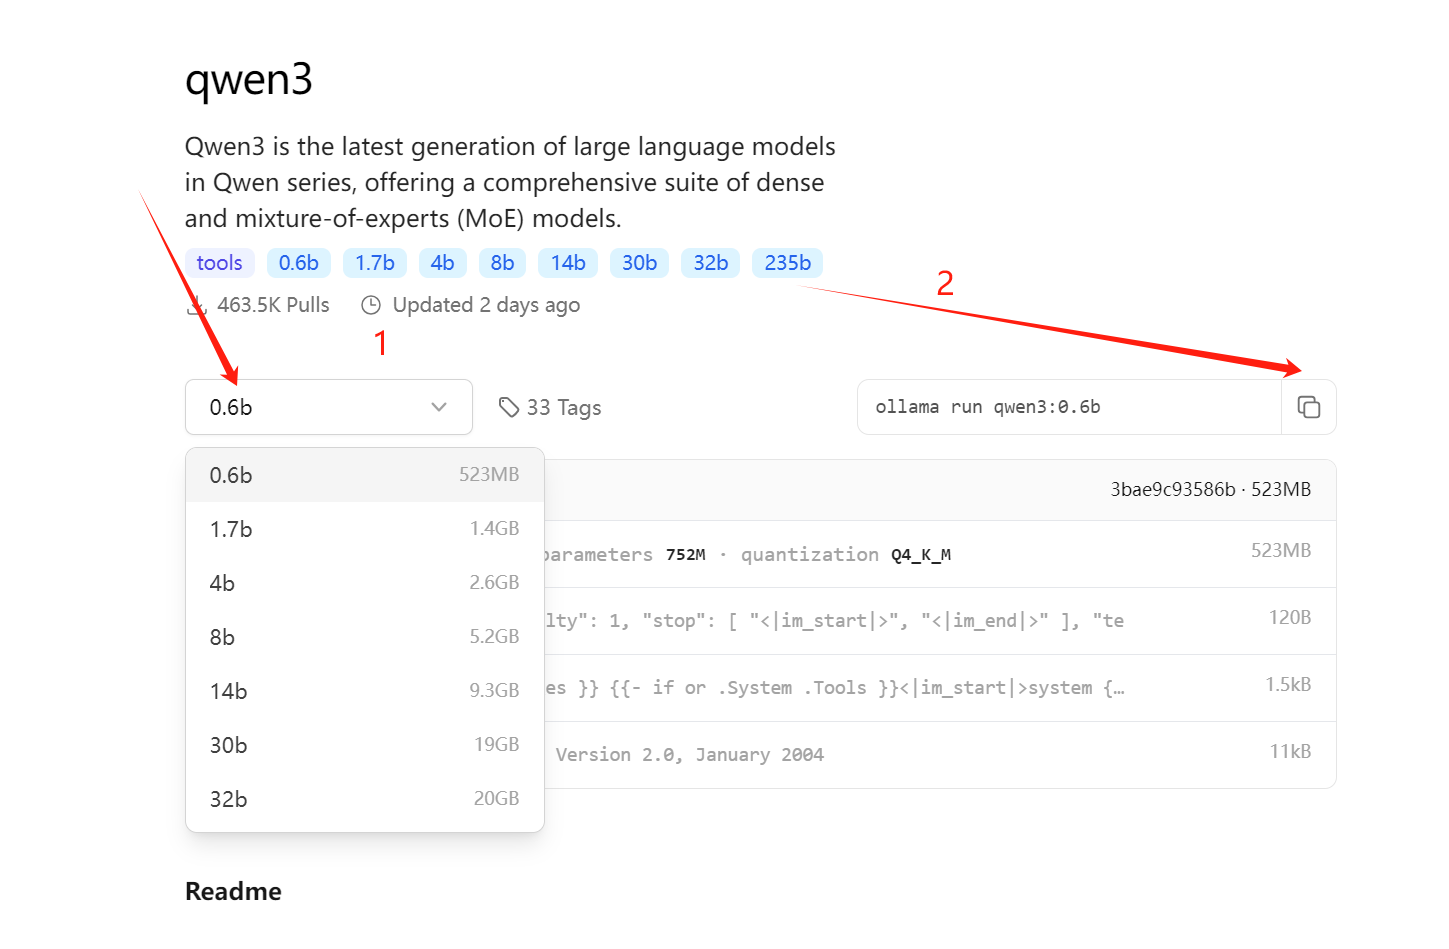Select the 1.7b 1.4GB option
This screenshot has height=949, width=1449.
pyautogui.click(x=365, y=529)
